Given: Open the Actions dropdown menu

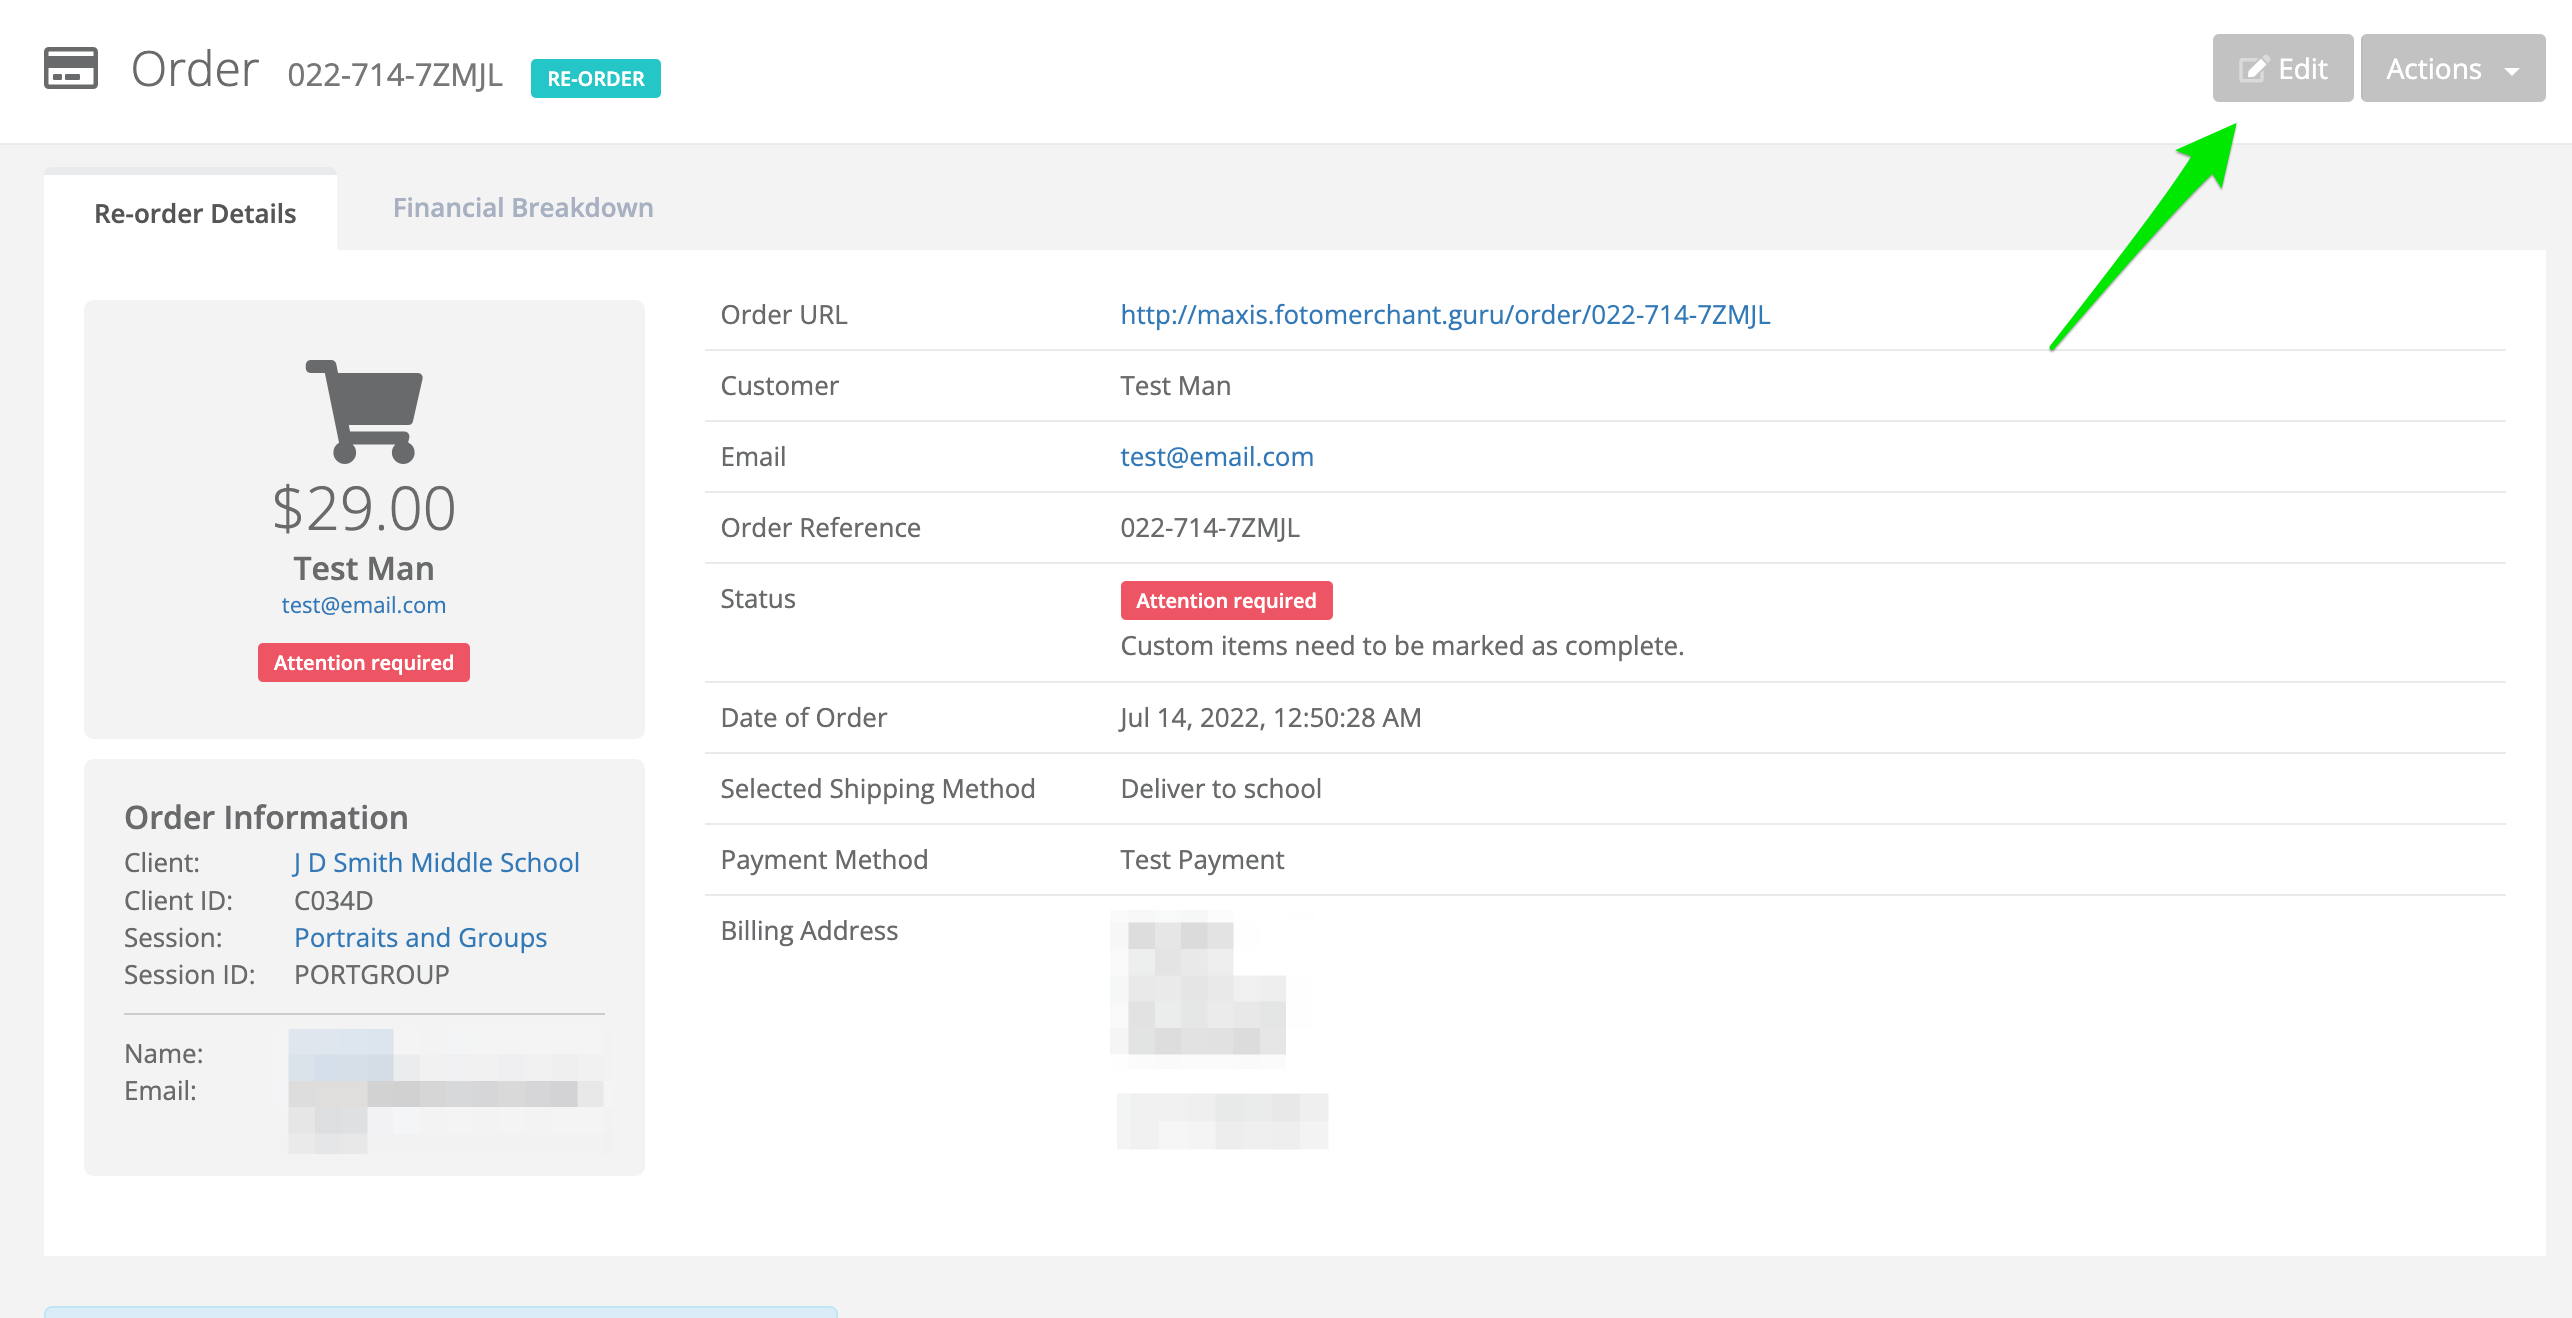Looking at the screenshot, I should 2452,68.
